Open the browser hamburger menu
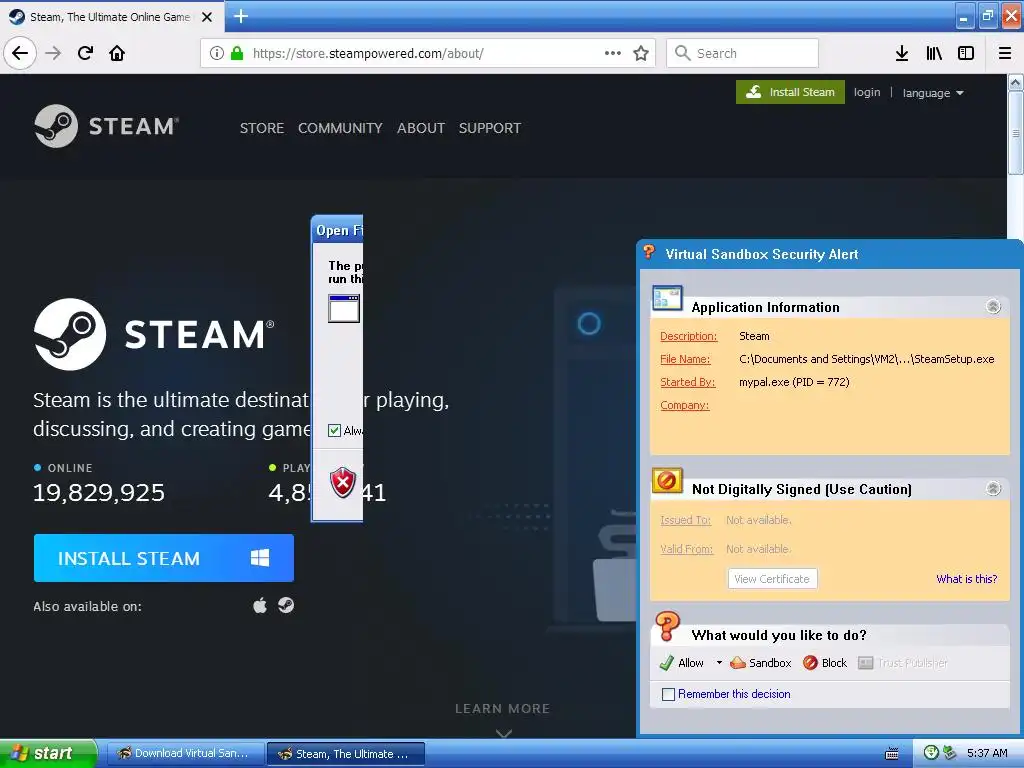The image size is (1024, 768). tap(1004, 53)
